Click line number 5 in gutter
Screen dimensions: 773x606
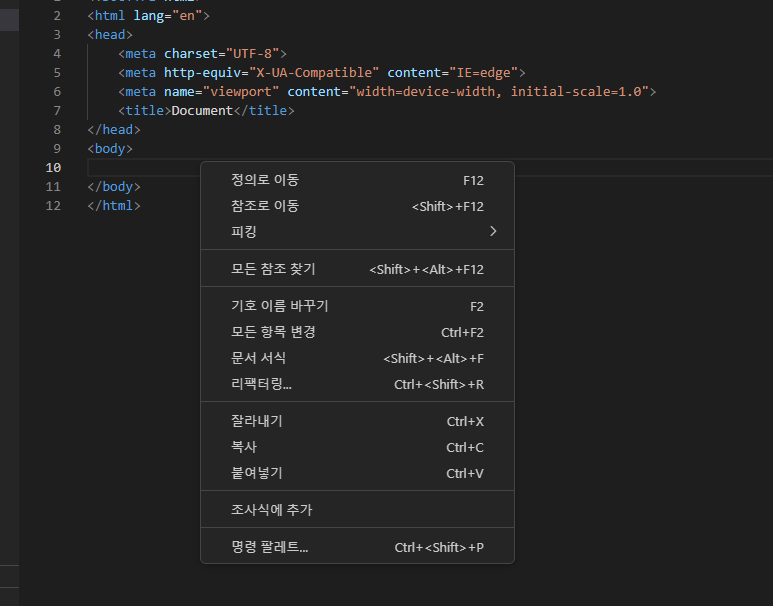pos(57,72)
